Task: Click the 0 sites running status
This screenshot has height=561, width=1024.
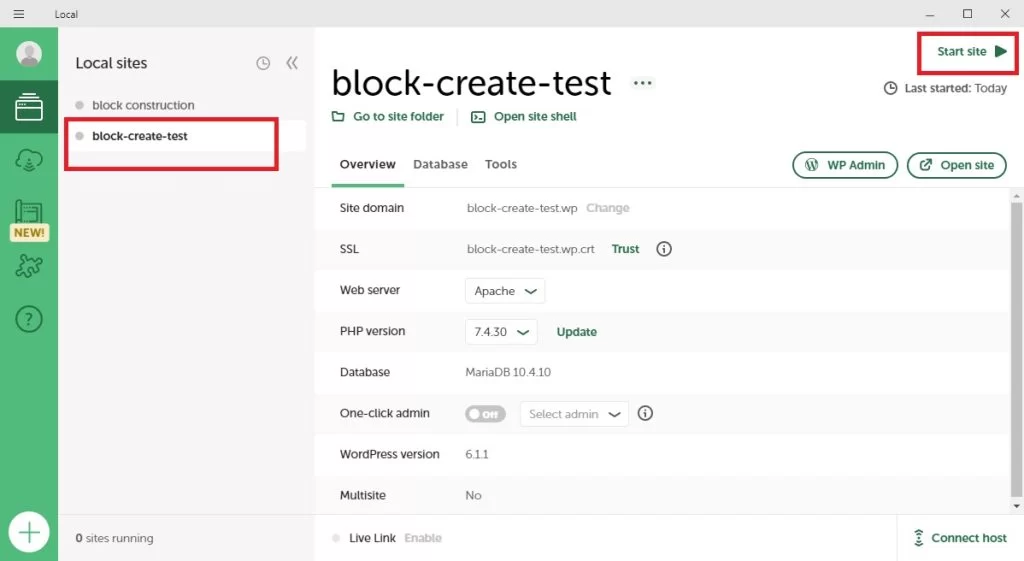Action: (114, 538)
